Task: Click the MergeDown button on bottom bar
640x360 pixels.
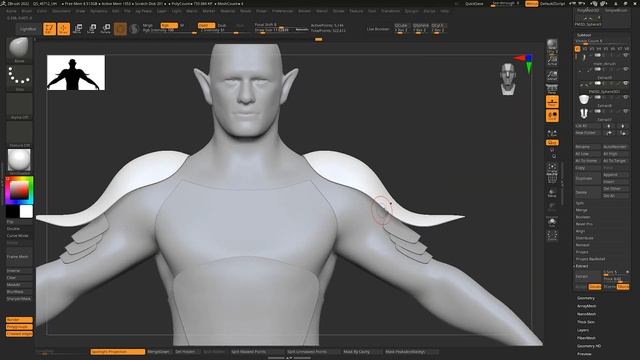Action: 158,351
